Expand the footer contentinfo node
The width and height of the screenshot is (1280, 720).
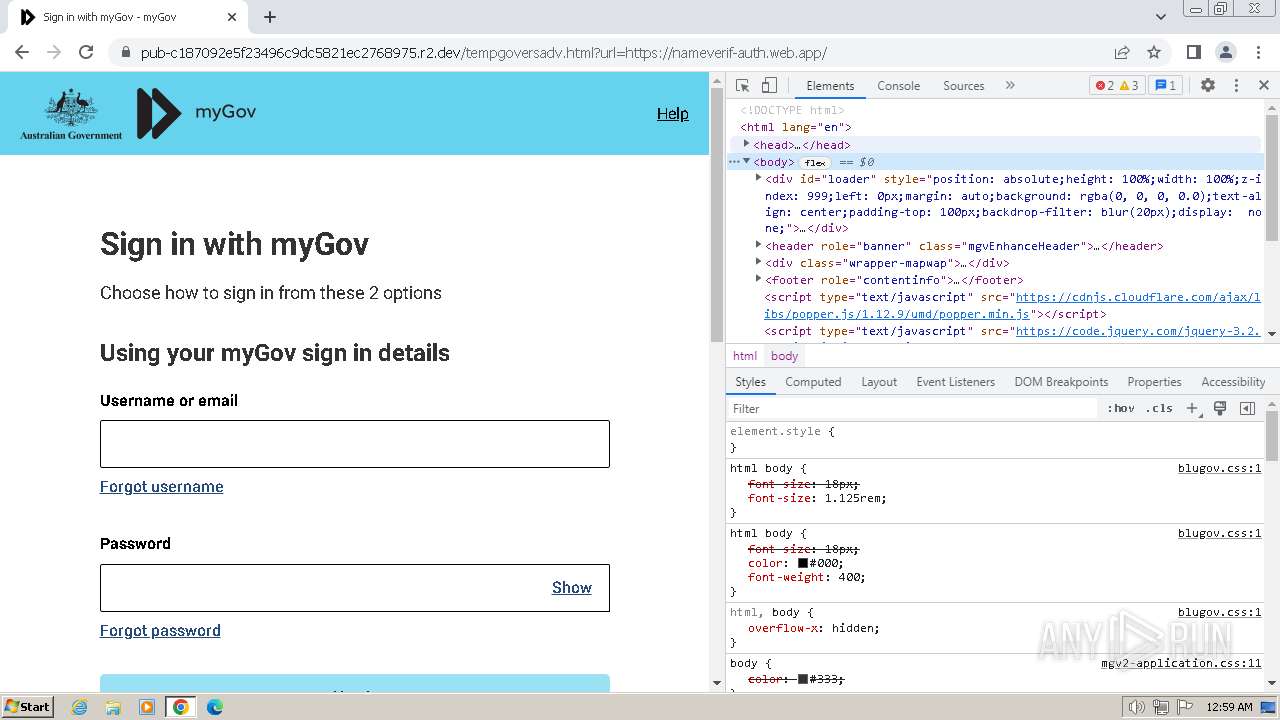(758, 279)
